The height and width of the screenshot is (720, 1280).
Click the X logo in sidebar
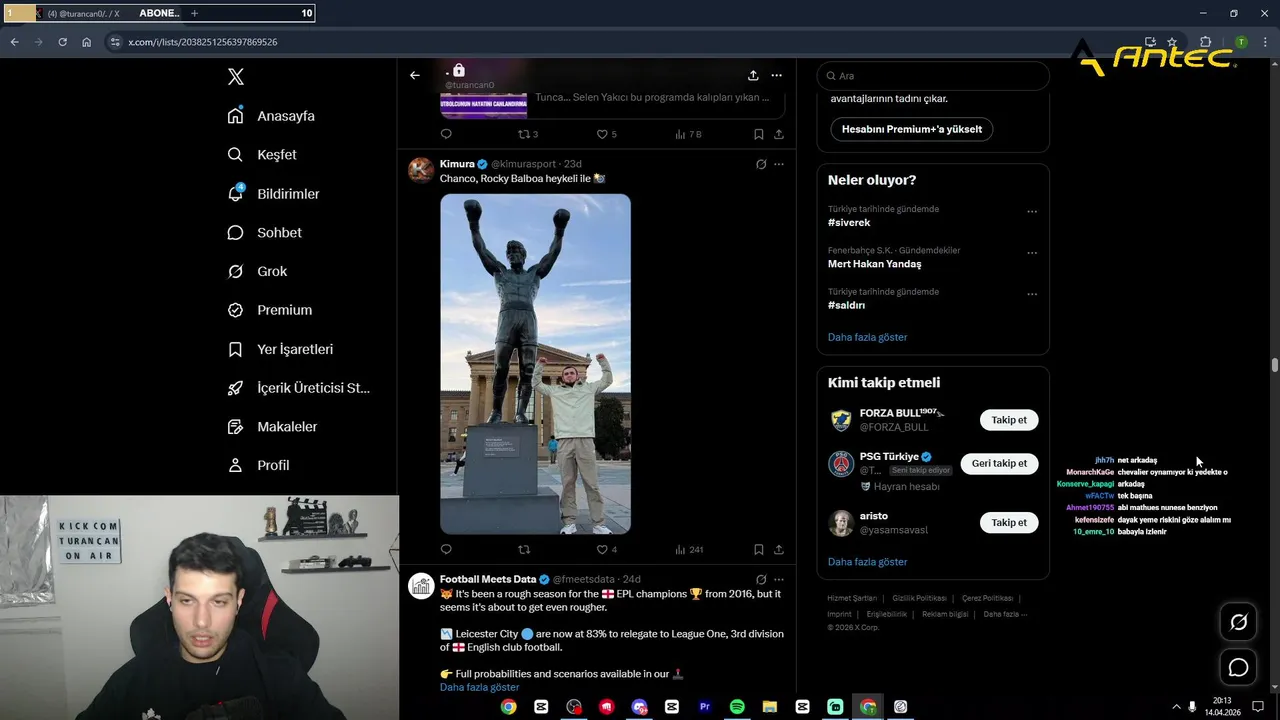click(x=236, y=77)
